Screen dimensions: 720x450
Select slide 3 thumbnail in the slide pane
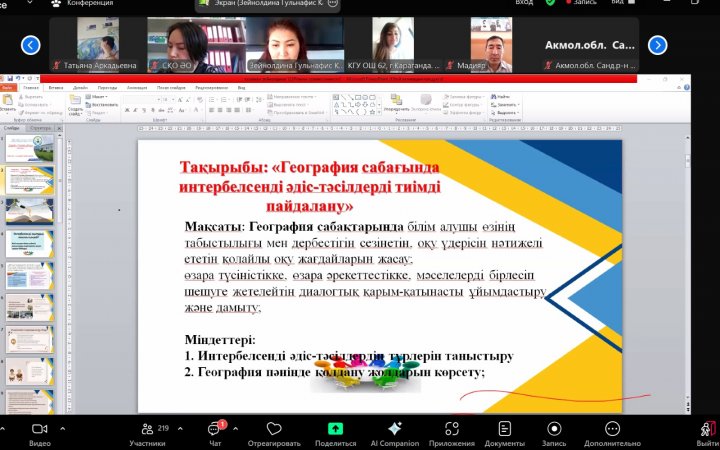29,212
